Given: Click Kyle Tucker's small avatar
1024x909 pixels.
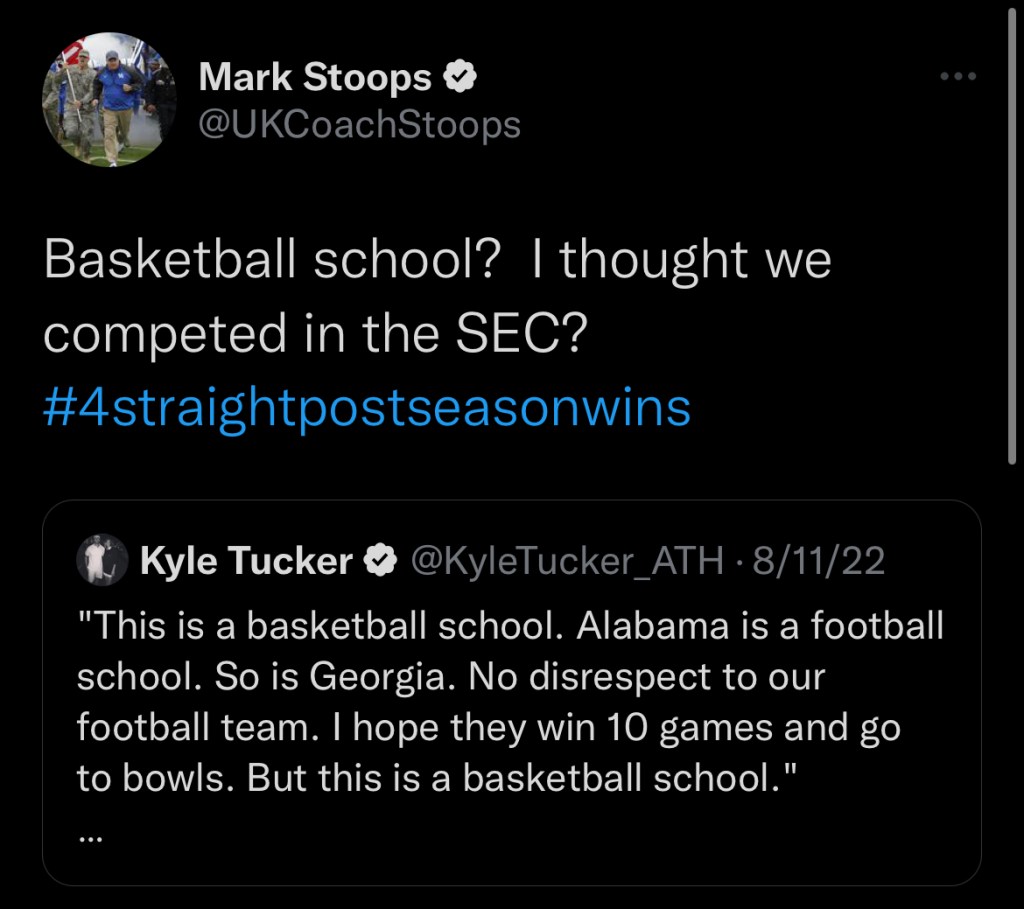Looking at the screenshot, I should [x=102, y=561].
